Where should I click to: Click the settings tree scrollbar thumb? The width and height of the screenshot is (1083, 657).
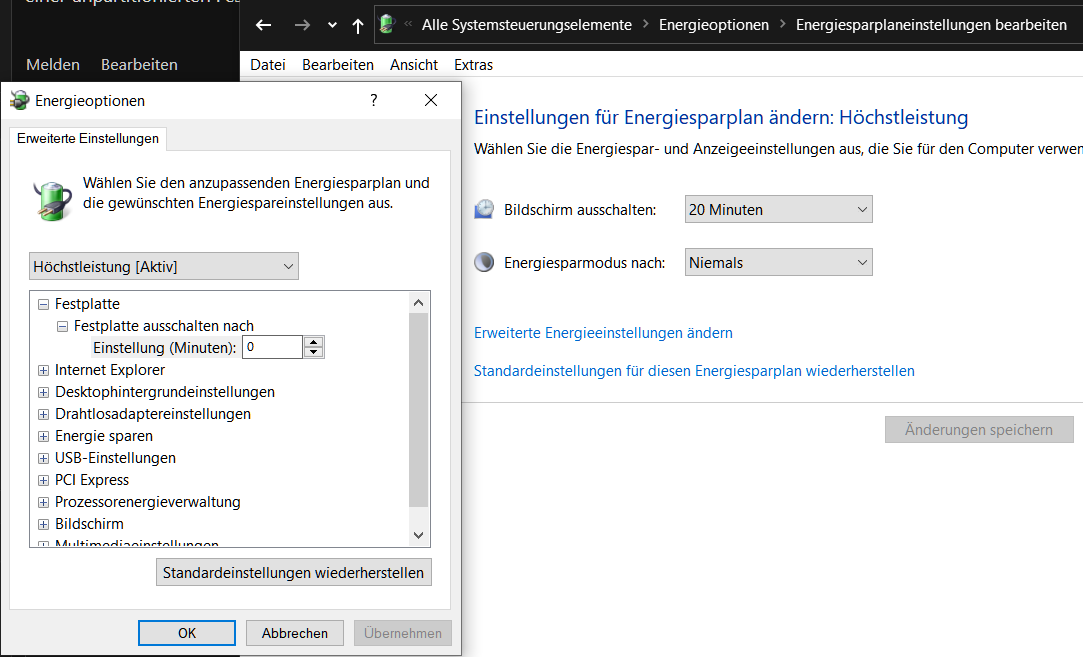pyautogui.click(x=419, y=410)
